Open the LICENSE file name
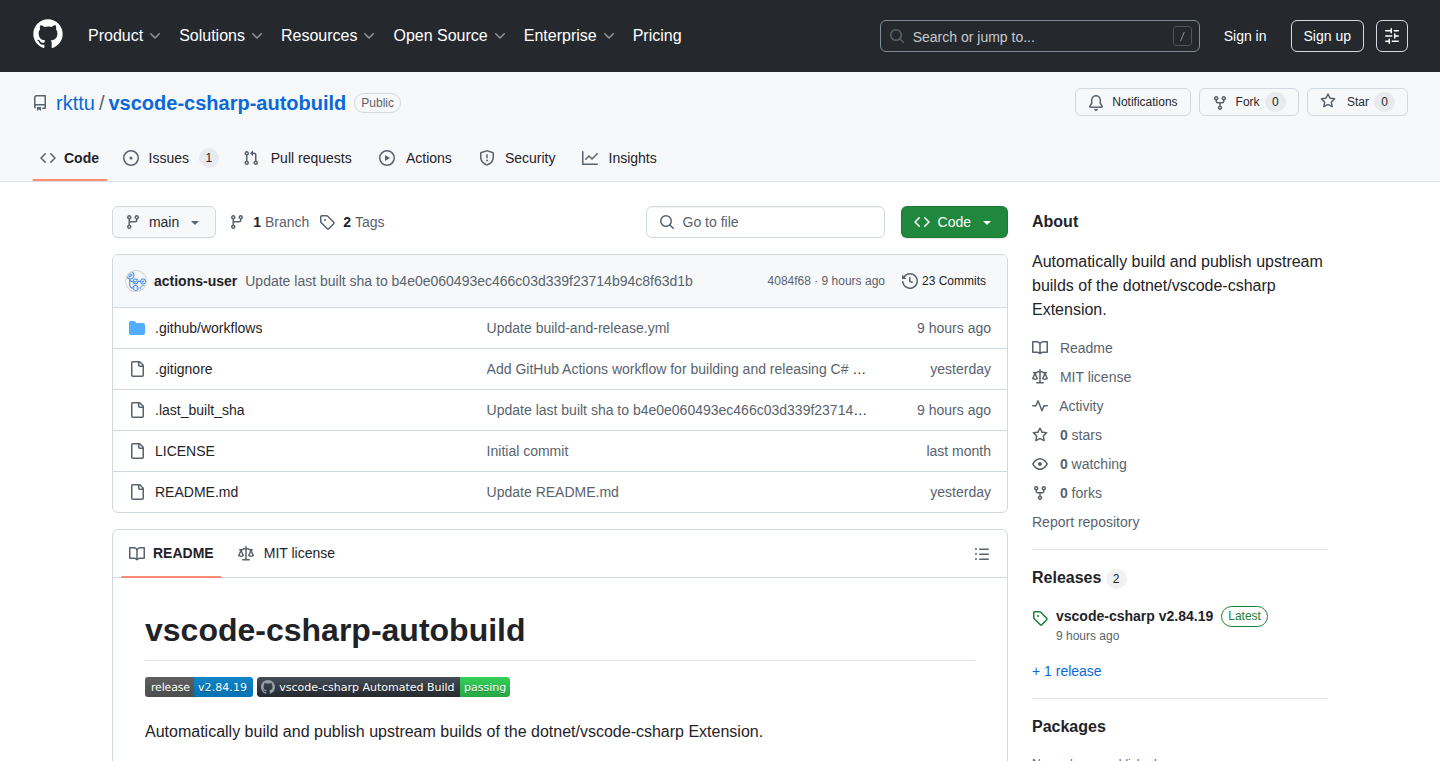 click(x=185, y=451)
